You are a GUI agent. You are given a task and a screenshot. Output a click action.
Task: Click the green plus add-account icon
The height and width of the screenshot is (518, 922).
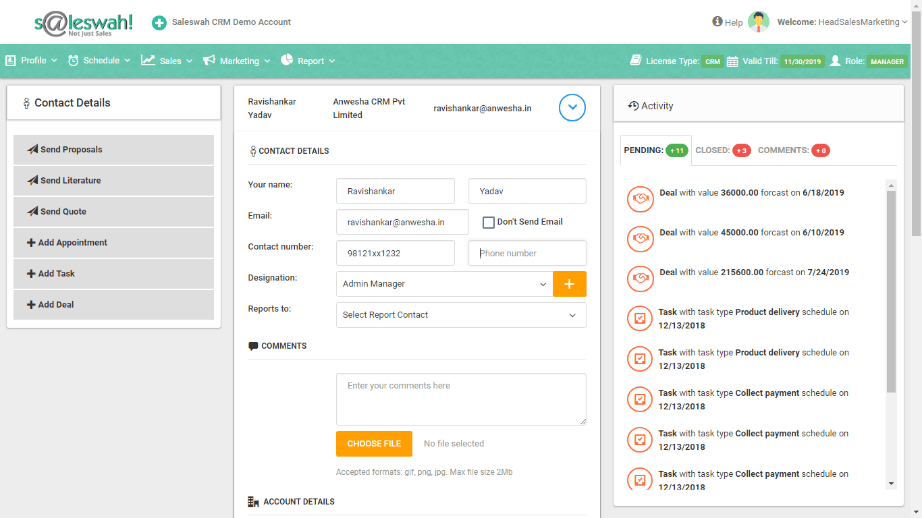[159, 22]
